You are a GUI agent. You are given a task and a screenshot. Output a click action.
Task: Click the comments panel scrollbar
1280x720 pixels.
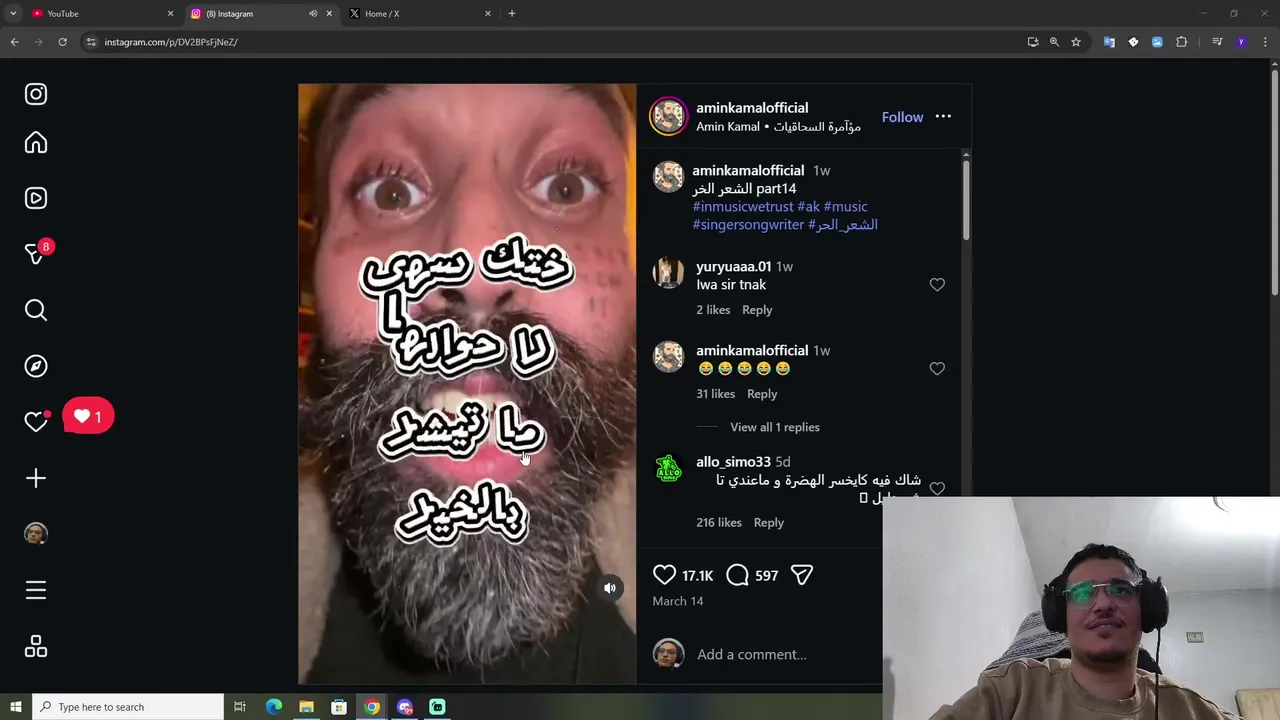965,200
